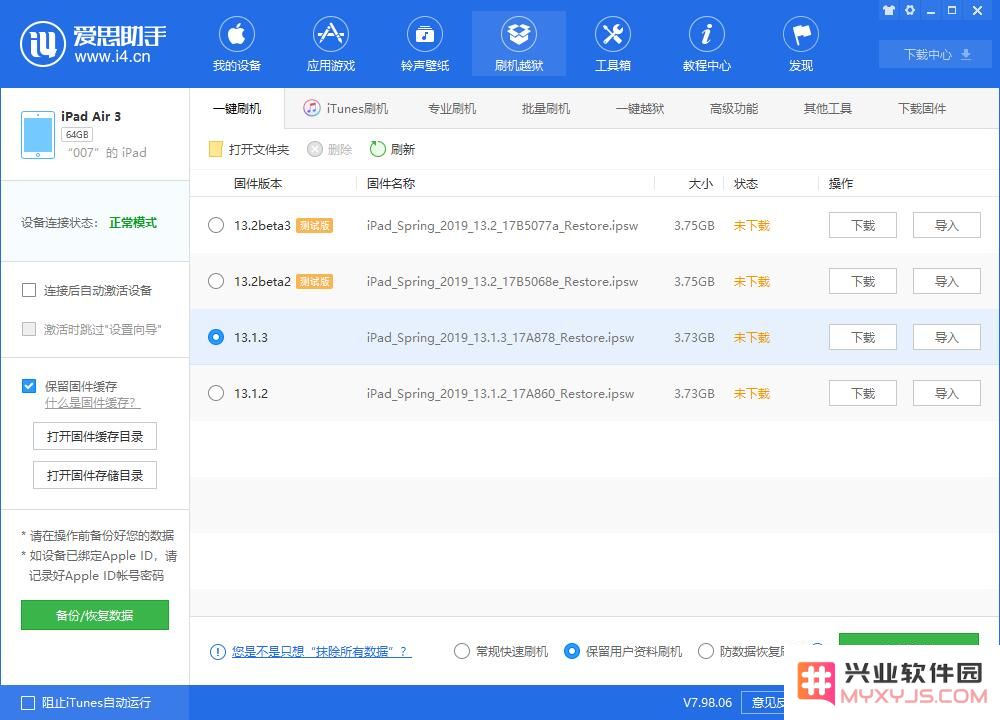
Task: Switch to 其他工具 tab
Action: point(828,109)
